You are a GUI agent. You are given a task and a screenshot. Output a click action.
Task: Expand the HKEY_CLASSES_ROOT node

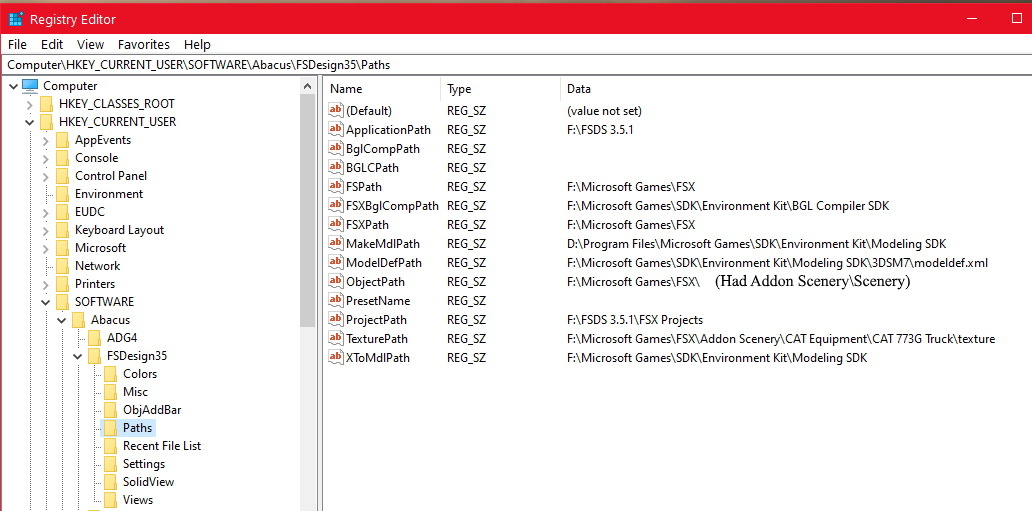click(29, 104)
